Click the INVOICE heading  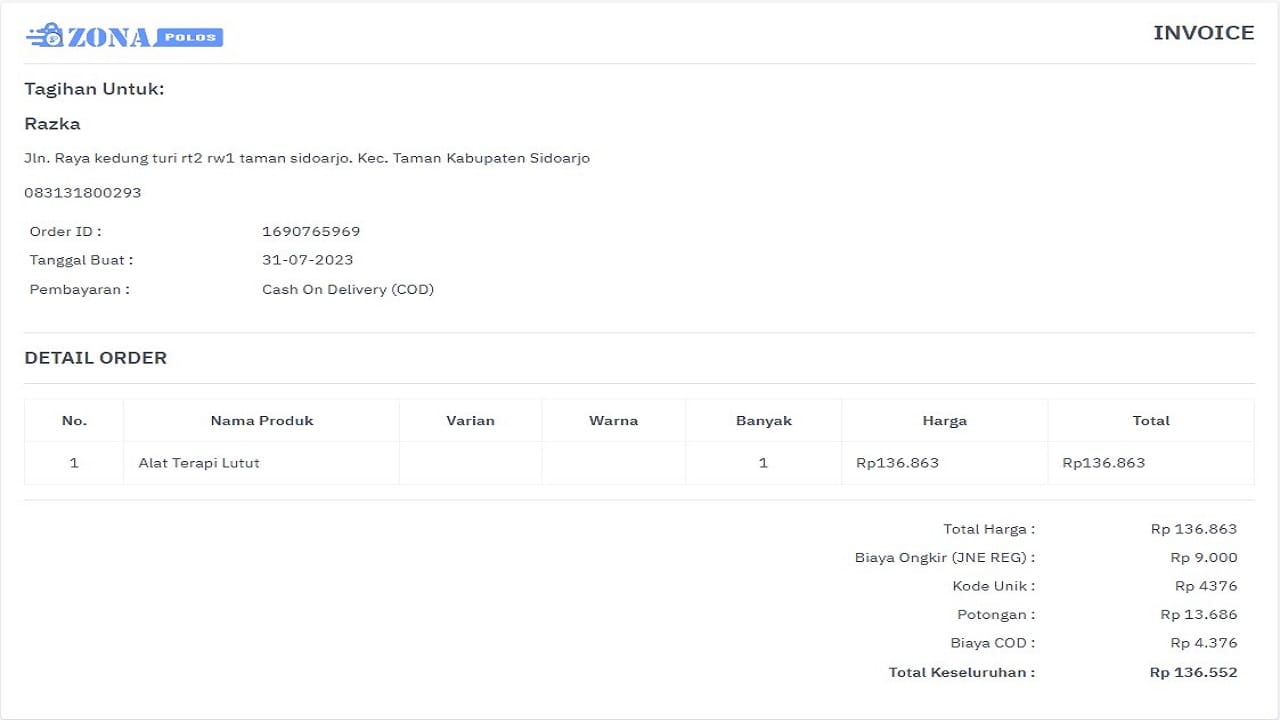(1203, 33)
